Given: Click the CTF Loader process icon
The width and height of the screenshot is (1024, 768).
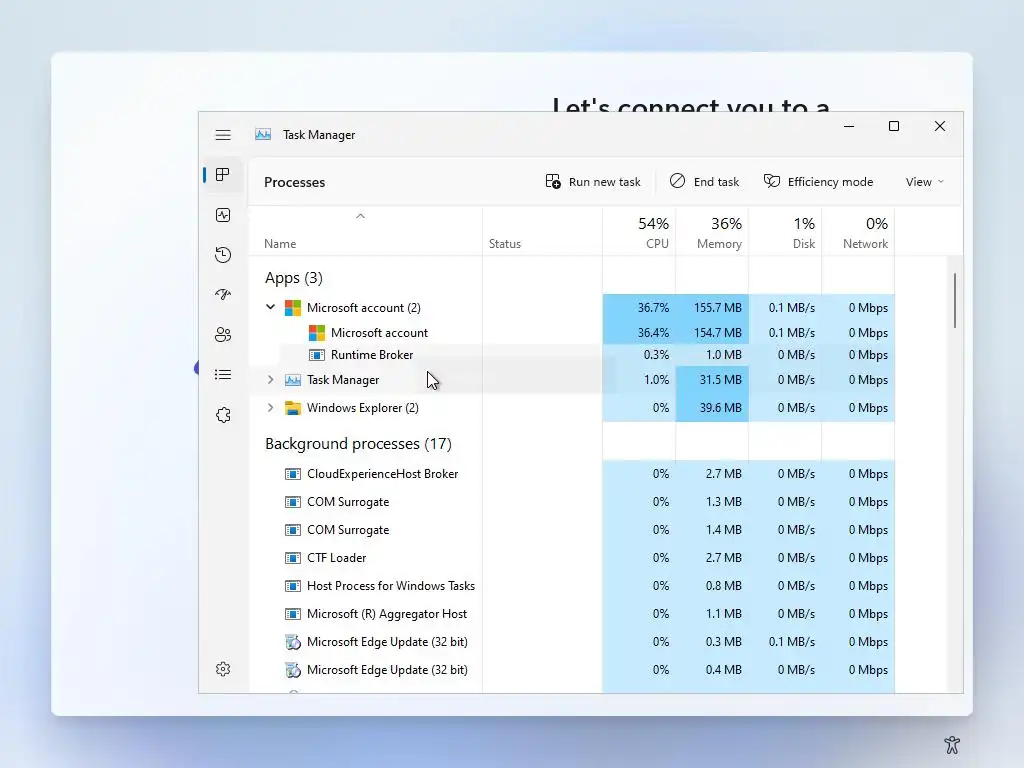Looking at the screenshot, I should click(x=293, y=558).
